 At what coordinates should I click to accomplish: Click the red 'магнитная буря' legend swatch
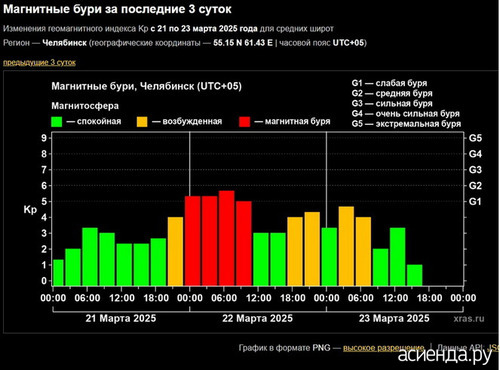pos(245,122)
